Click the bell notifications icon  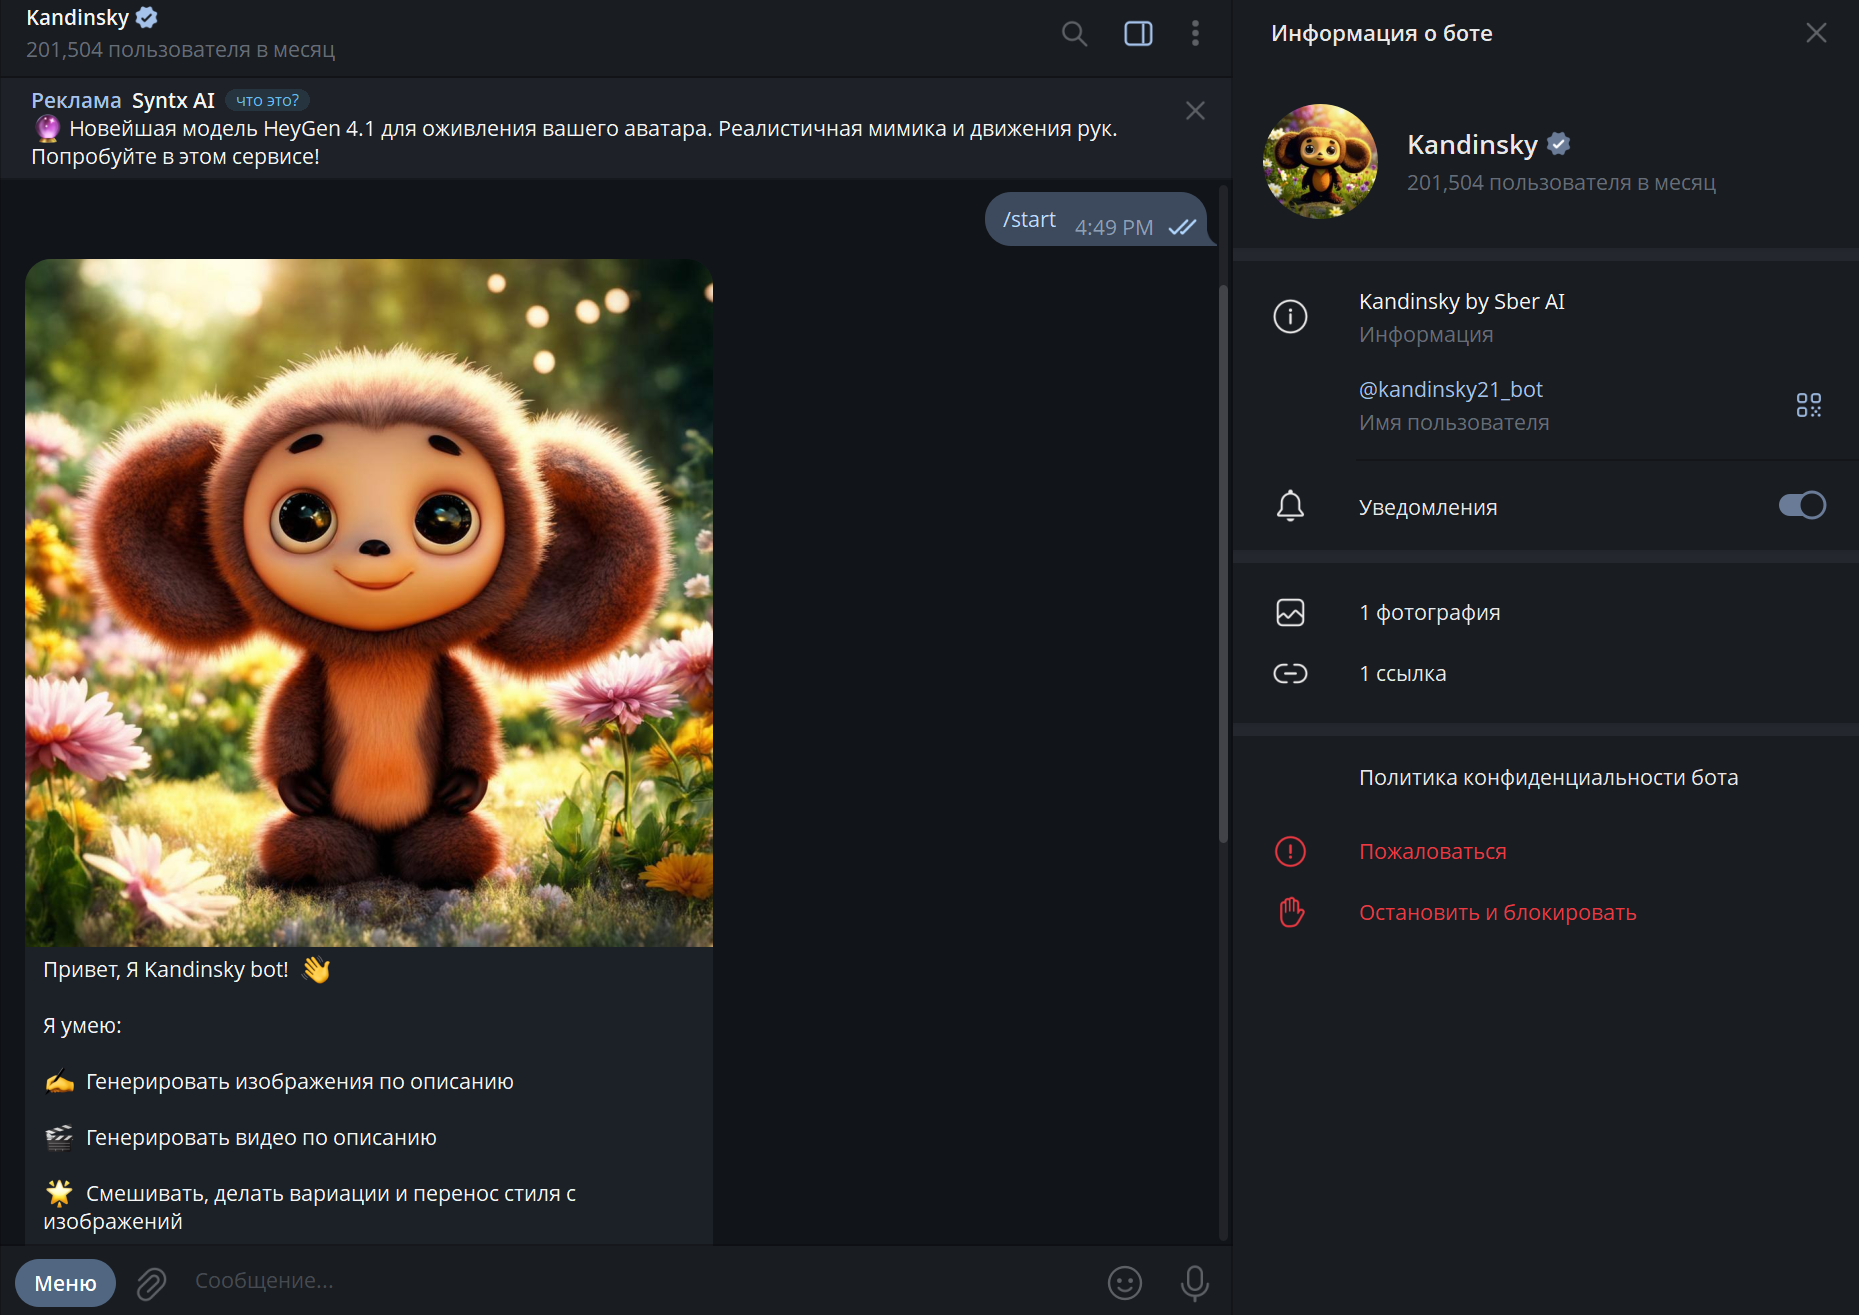click(x=1290, y=506)
